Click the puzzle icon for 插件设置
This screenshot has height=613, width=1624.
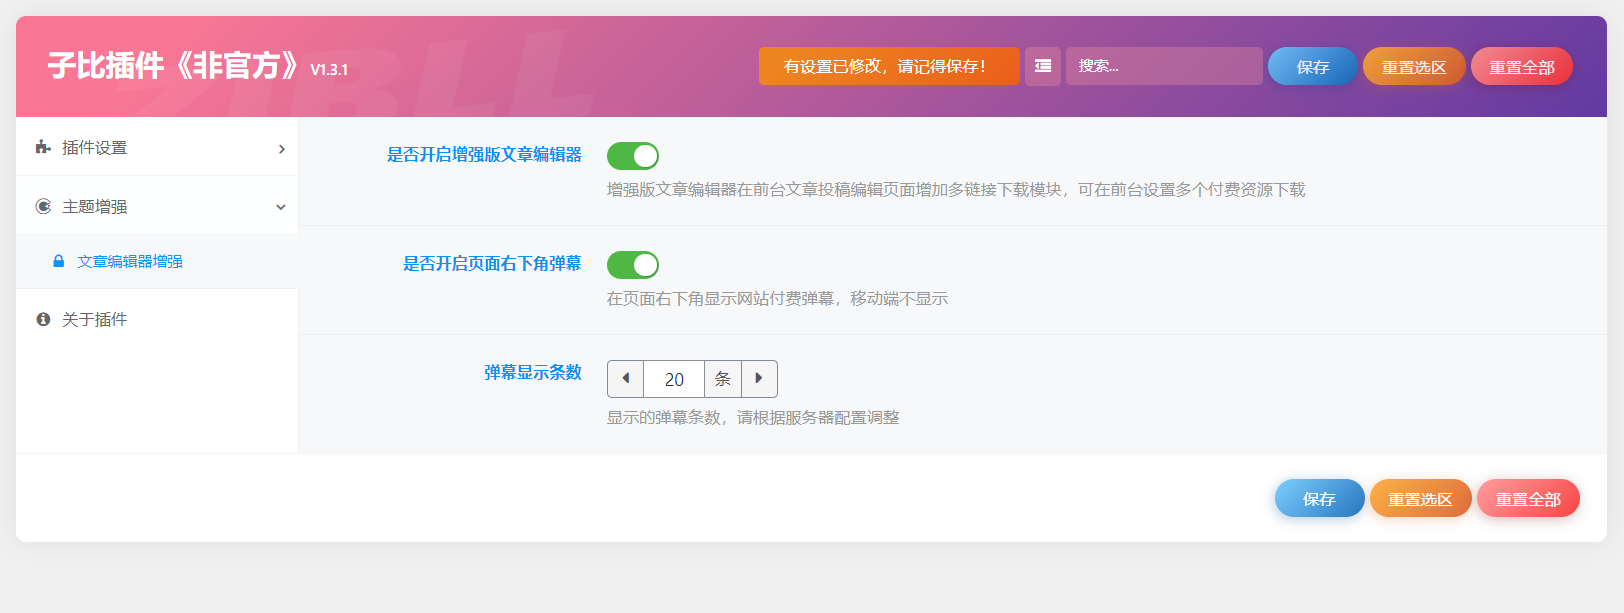coord(43,147)
